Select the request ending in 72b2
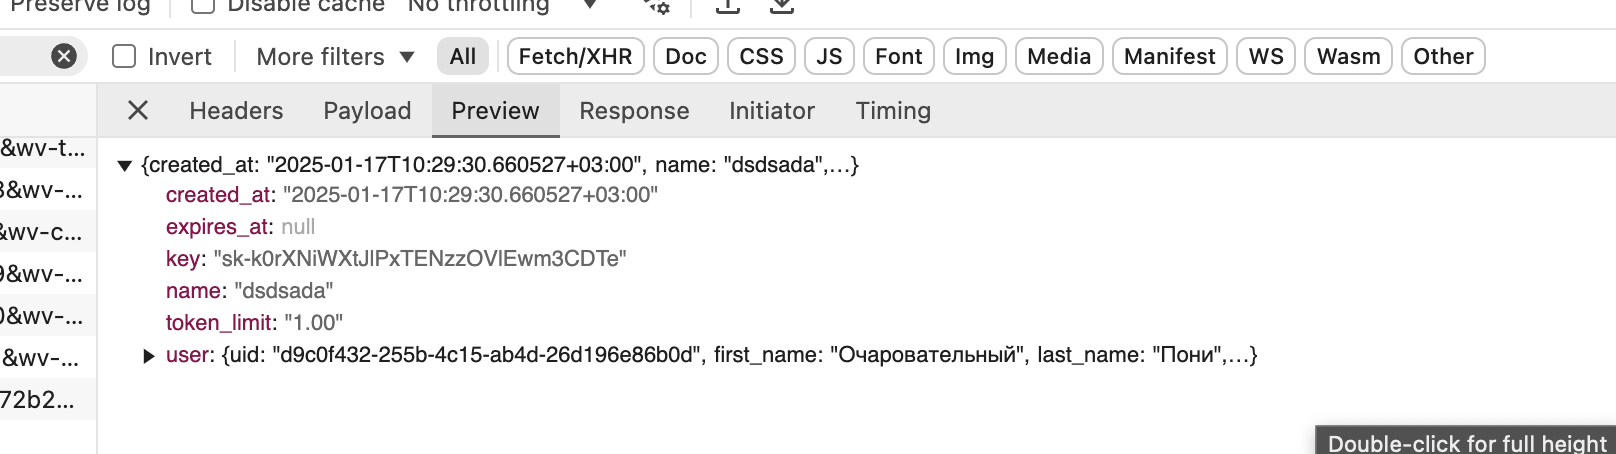 tap(41, 400)
